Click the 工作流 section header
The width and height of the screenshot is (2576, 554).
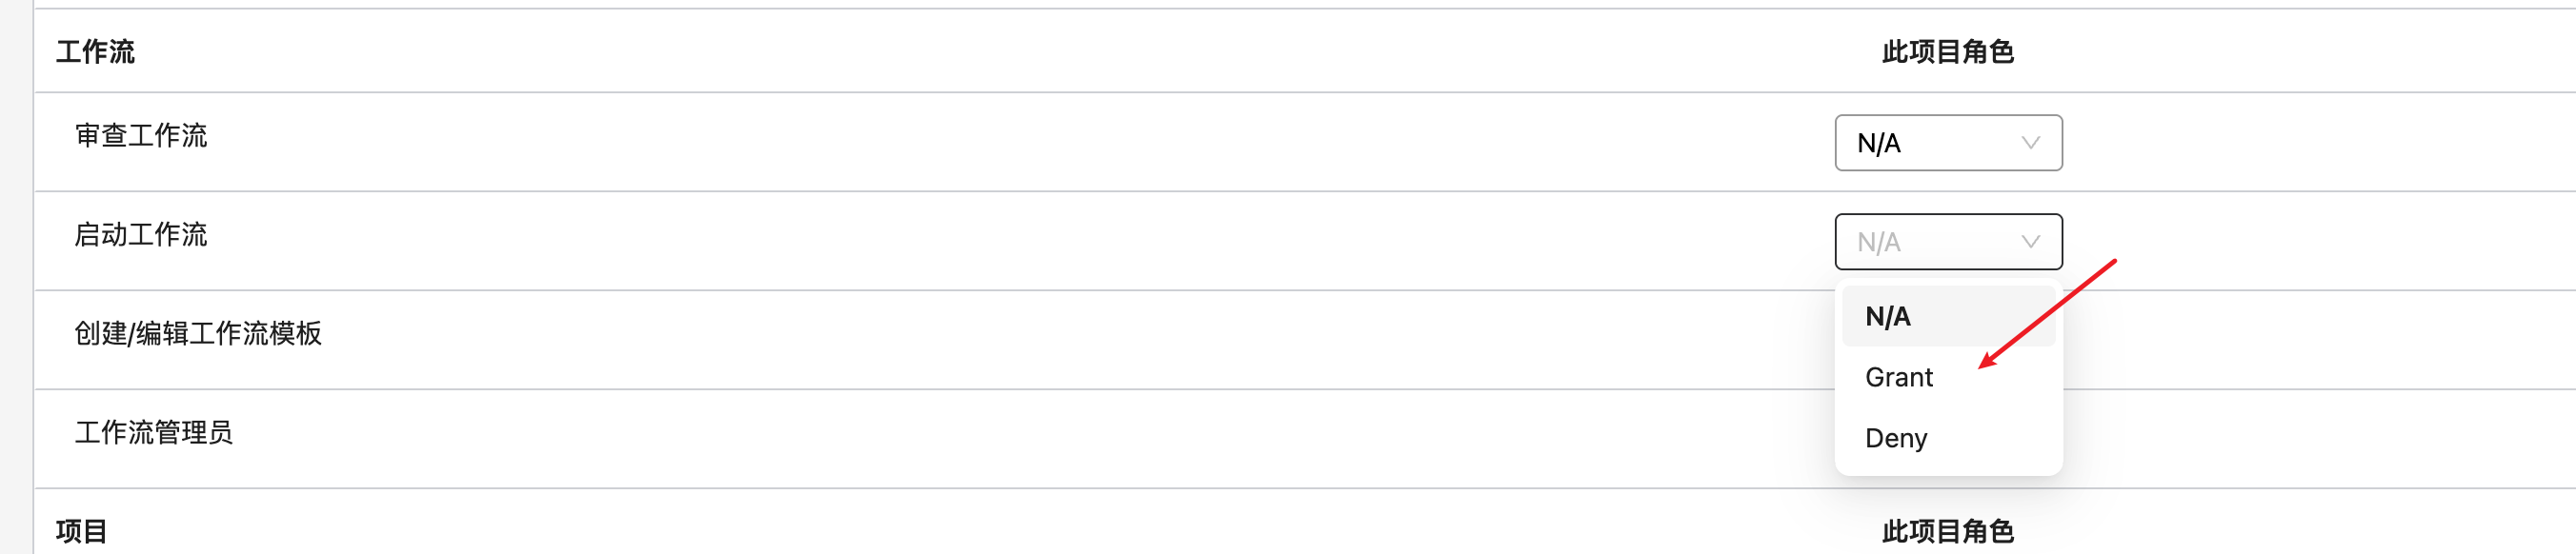coord(95,52)
